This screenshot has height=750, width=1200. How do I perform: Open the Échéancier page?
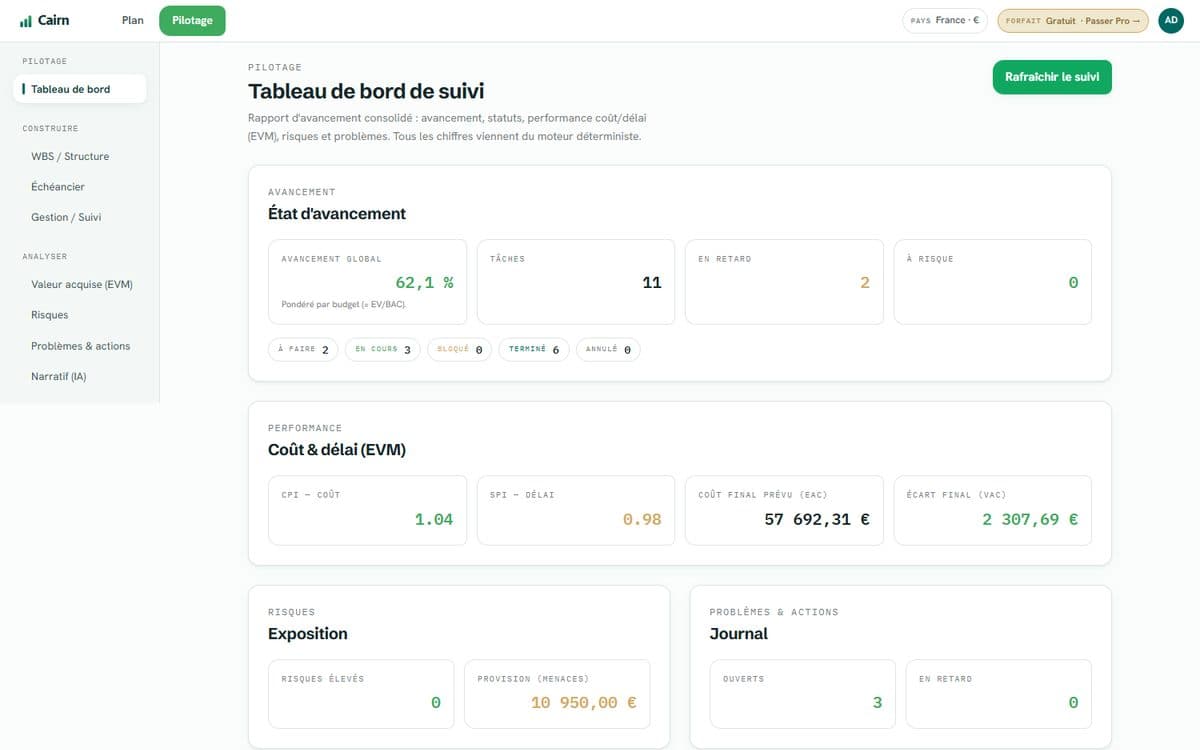58,187
